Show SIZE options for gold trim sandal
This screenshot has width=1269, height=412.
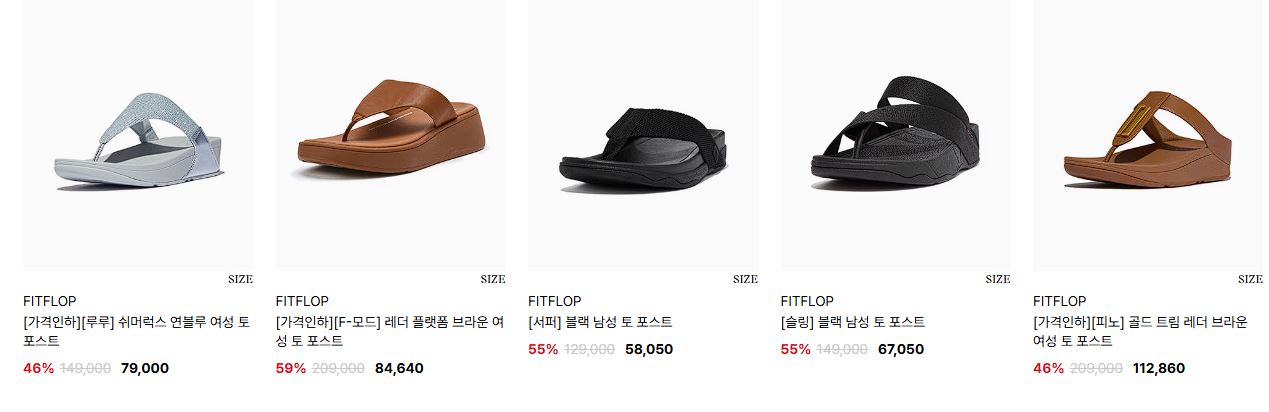pos(1250,280)
